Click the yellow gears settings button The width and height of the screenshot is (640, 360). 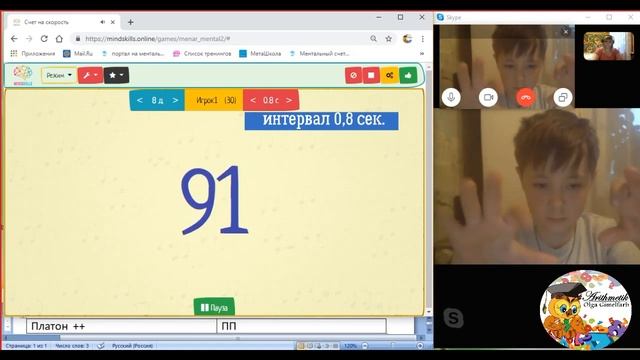click(389, 76)
